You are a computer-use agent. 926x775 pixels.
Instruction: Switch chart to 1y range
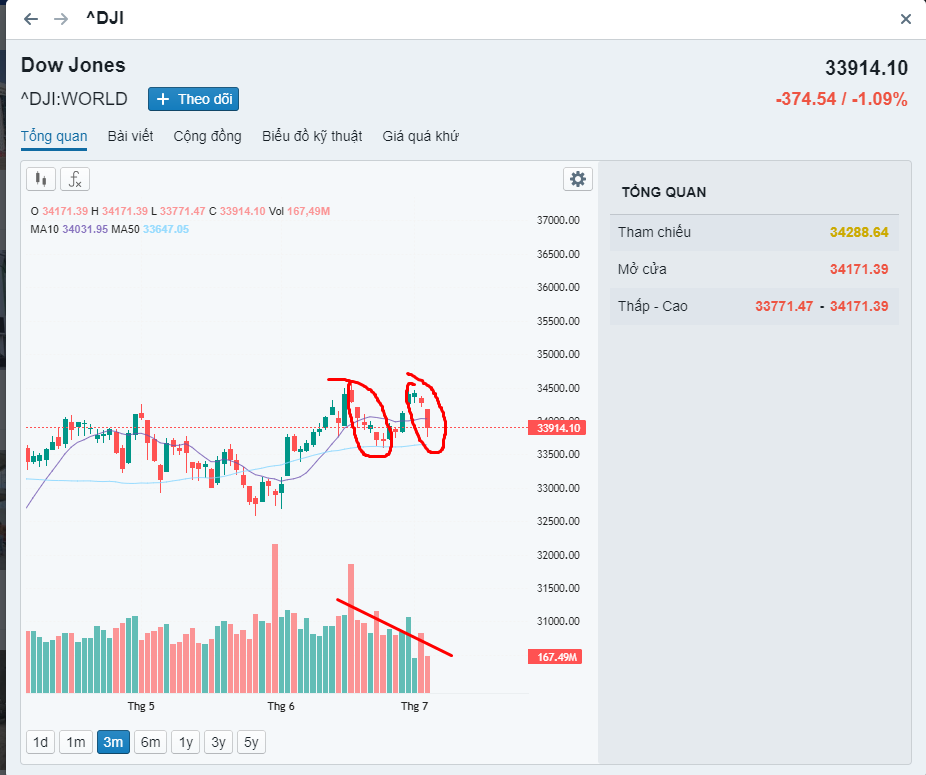[x=185, y=742]
